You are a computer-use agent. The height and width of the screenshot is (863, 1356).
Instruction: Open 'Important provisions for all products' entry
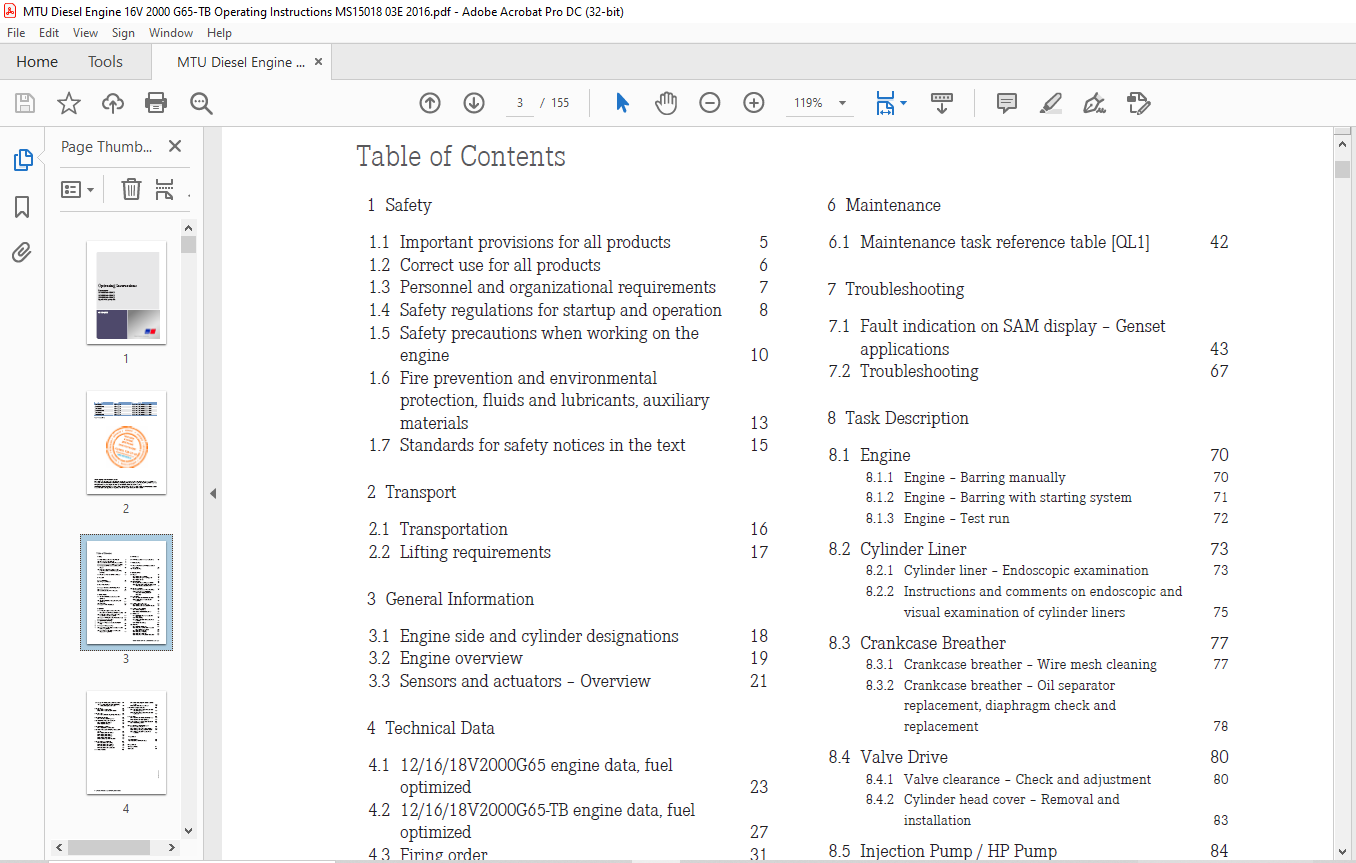pyautogui.click(x=535, y=242)
